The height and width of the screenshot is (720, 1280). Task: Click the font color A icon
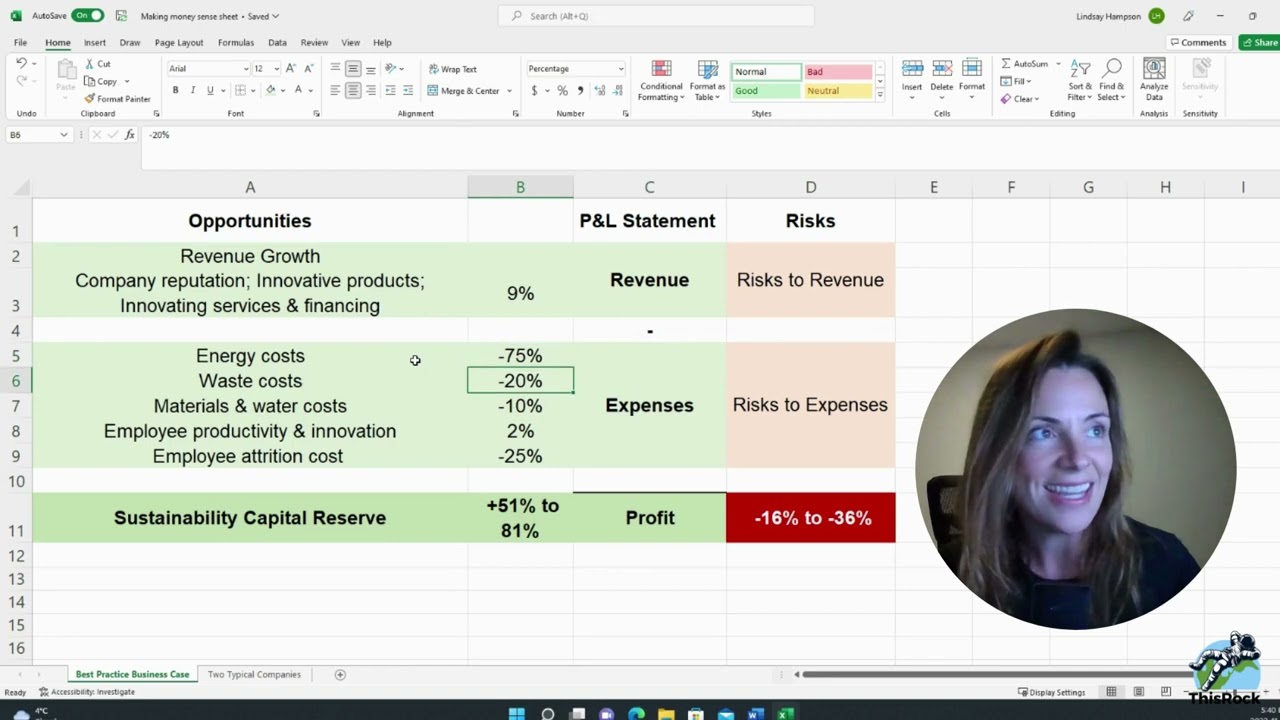click(x=297, y=90)
